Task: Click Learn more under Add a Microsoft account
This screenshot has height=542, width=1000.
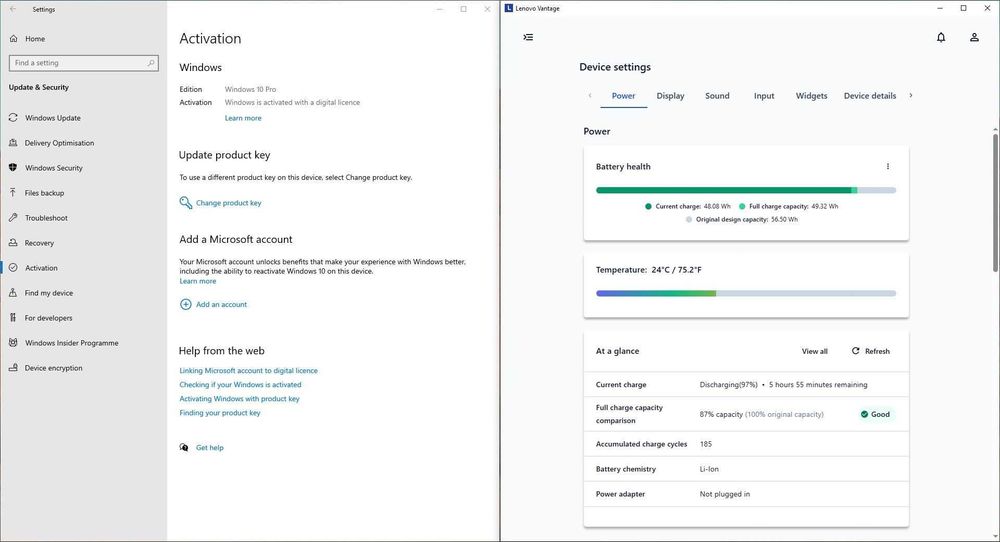Action: tap(198, 281)
